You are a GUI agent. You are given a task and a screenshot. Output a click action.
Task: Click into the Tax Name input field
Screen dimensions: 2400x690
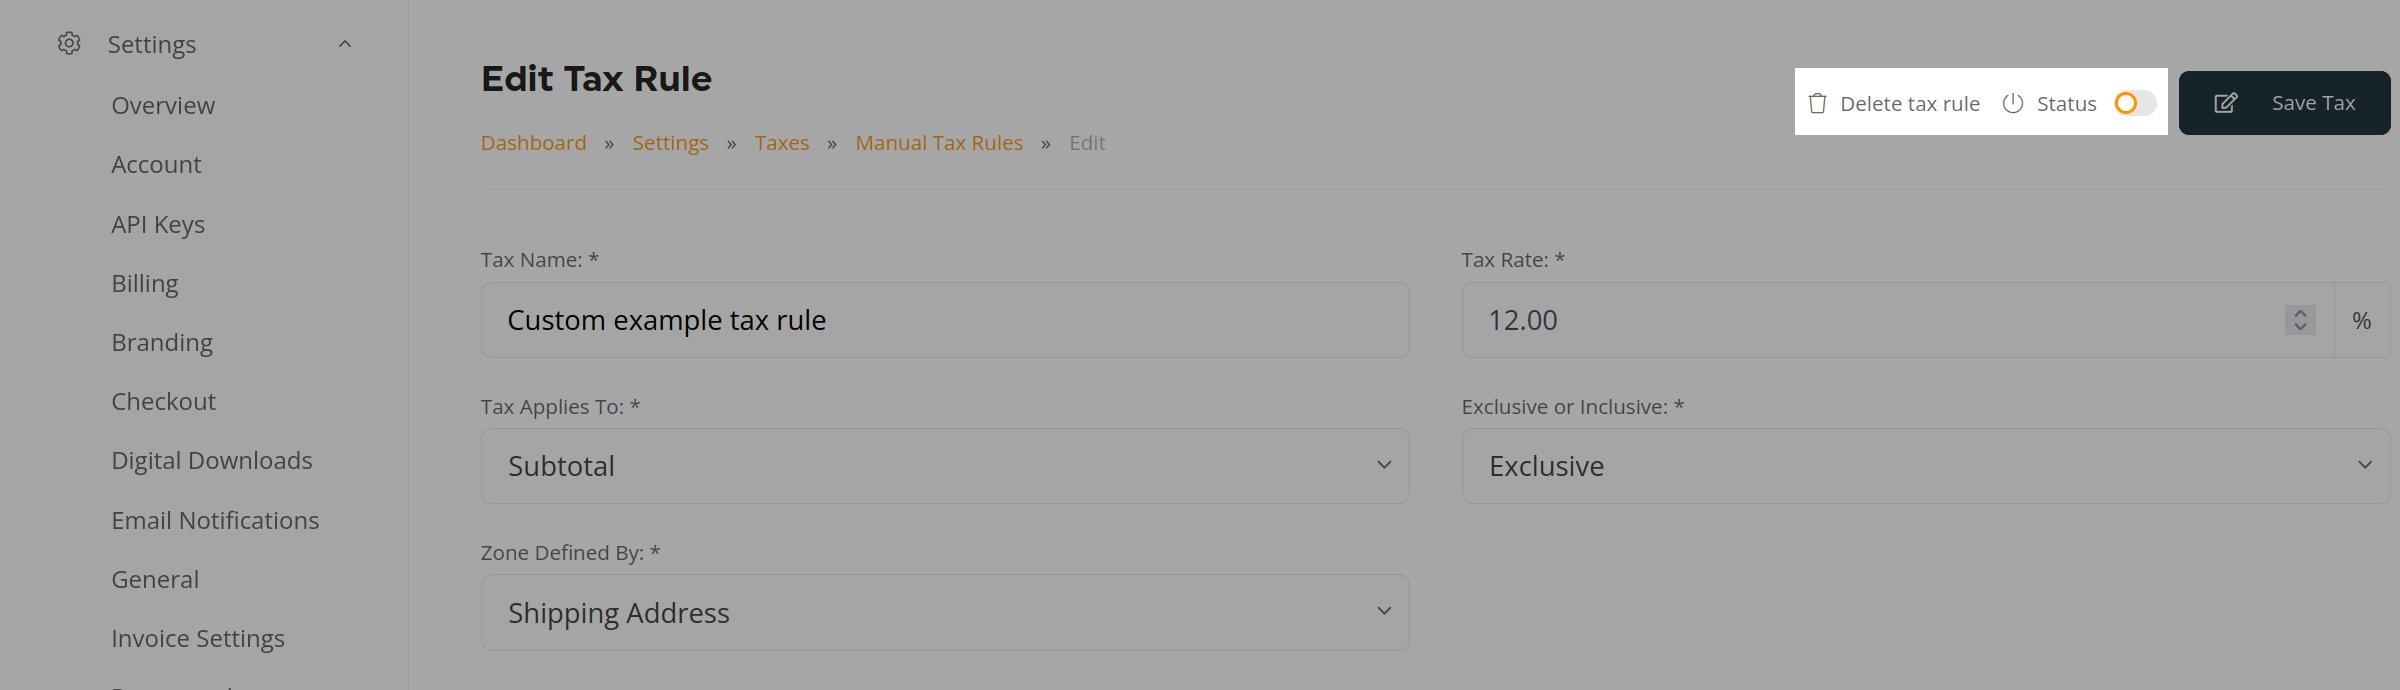pyautogui.click(x=944, y=320)
